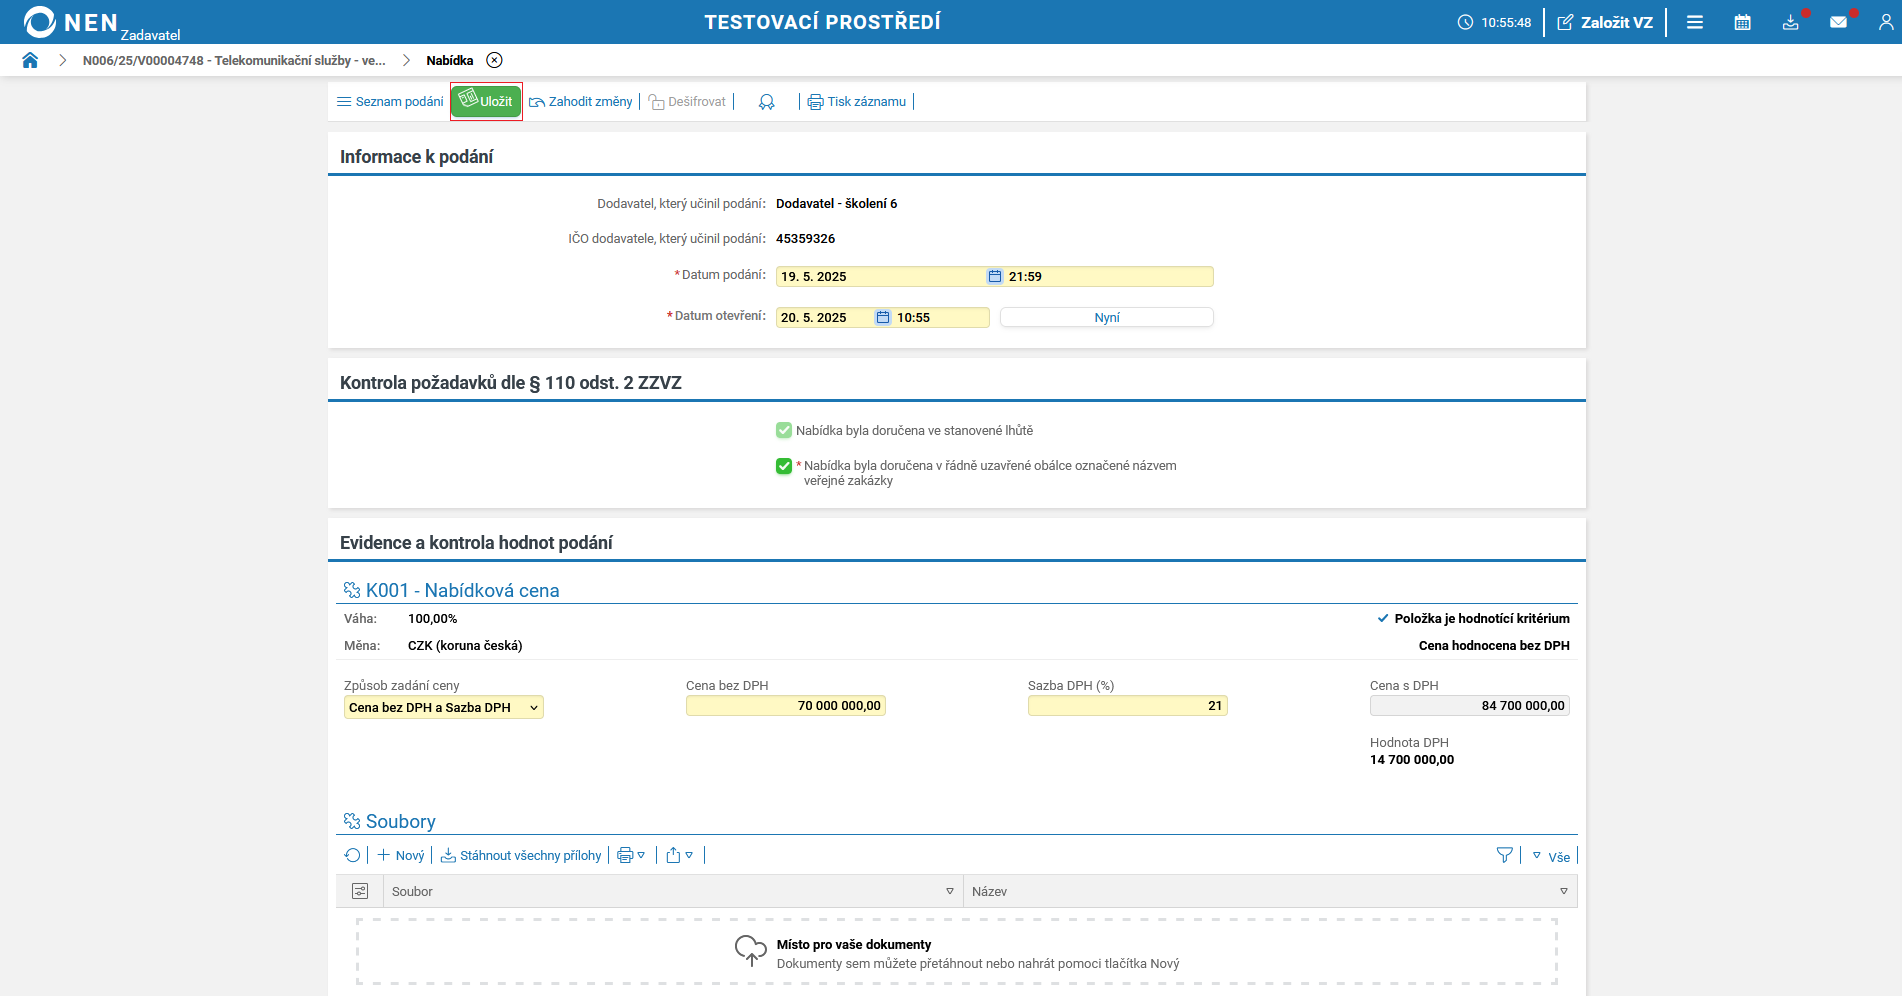Click the filter funnel icon

(1504, 855)
